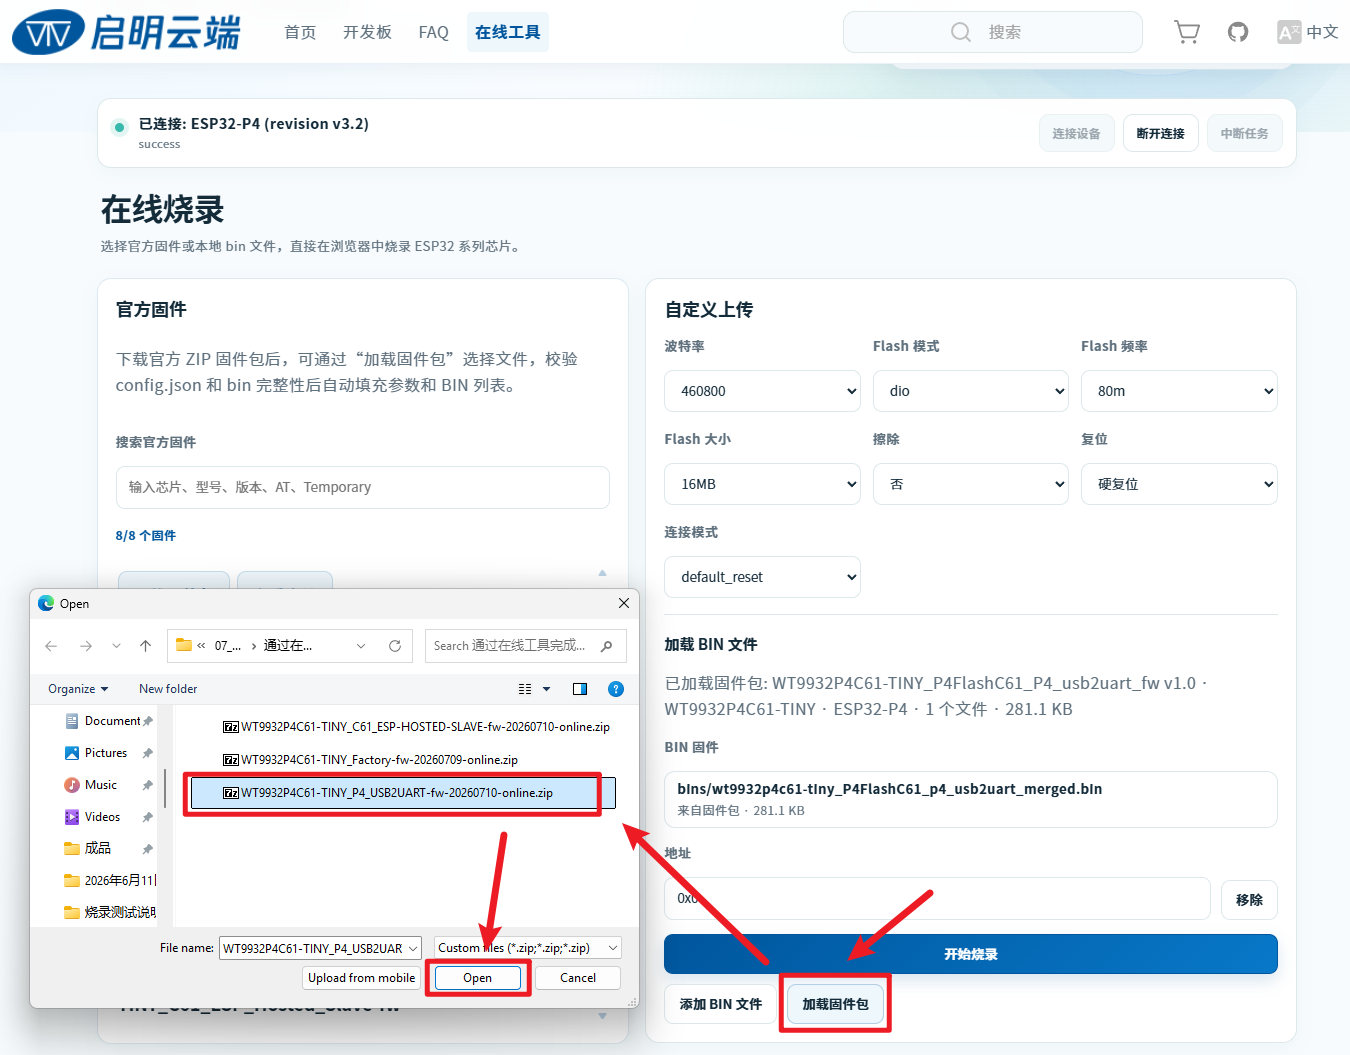Viewport: 1350px width, 1055px height.
Task: Open the file type filter dropdown
Action: coord(528,948)
